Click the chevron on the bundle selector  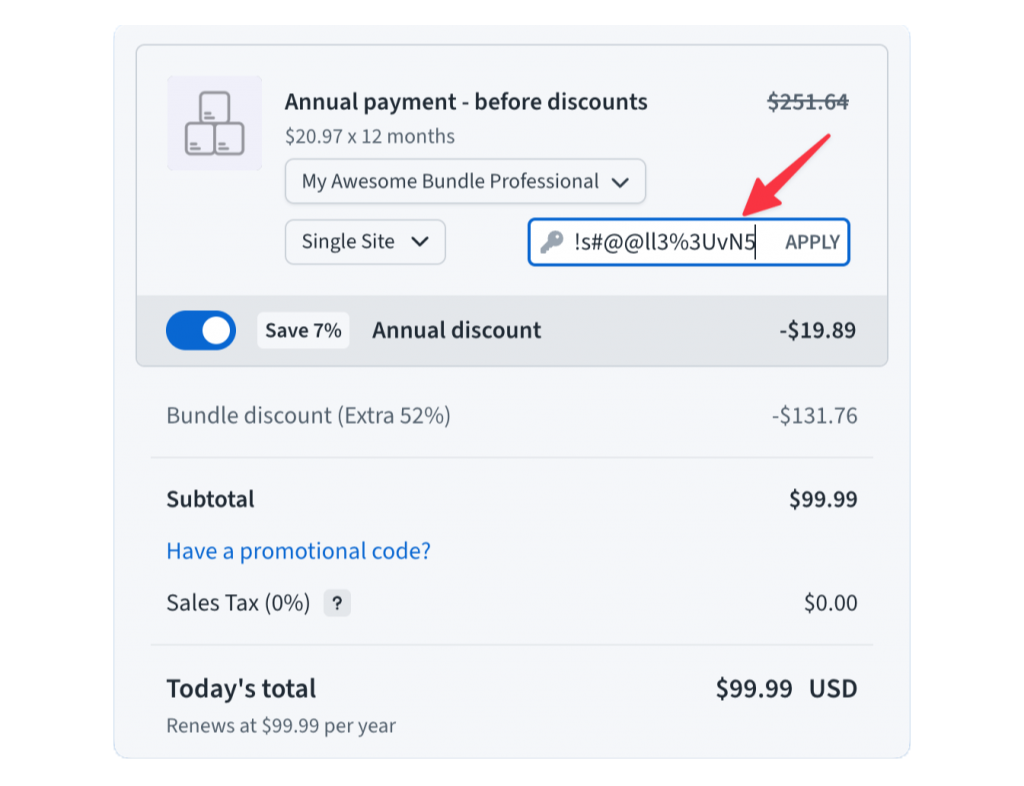click(620, 181)
